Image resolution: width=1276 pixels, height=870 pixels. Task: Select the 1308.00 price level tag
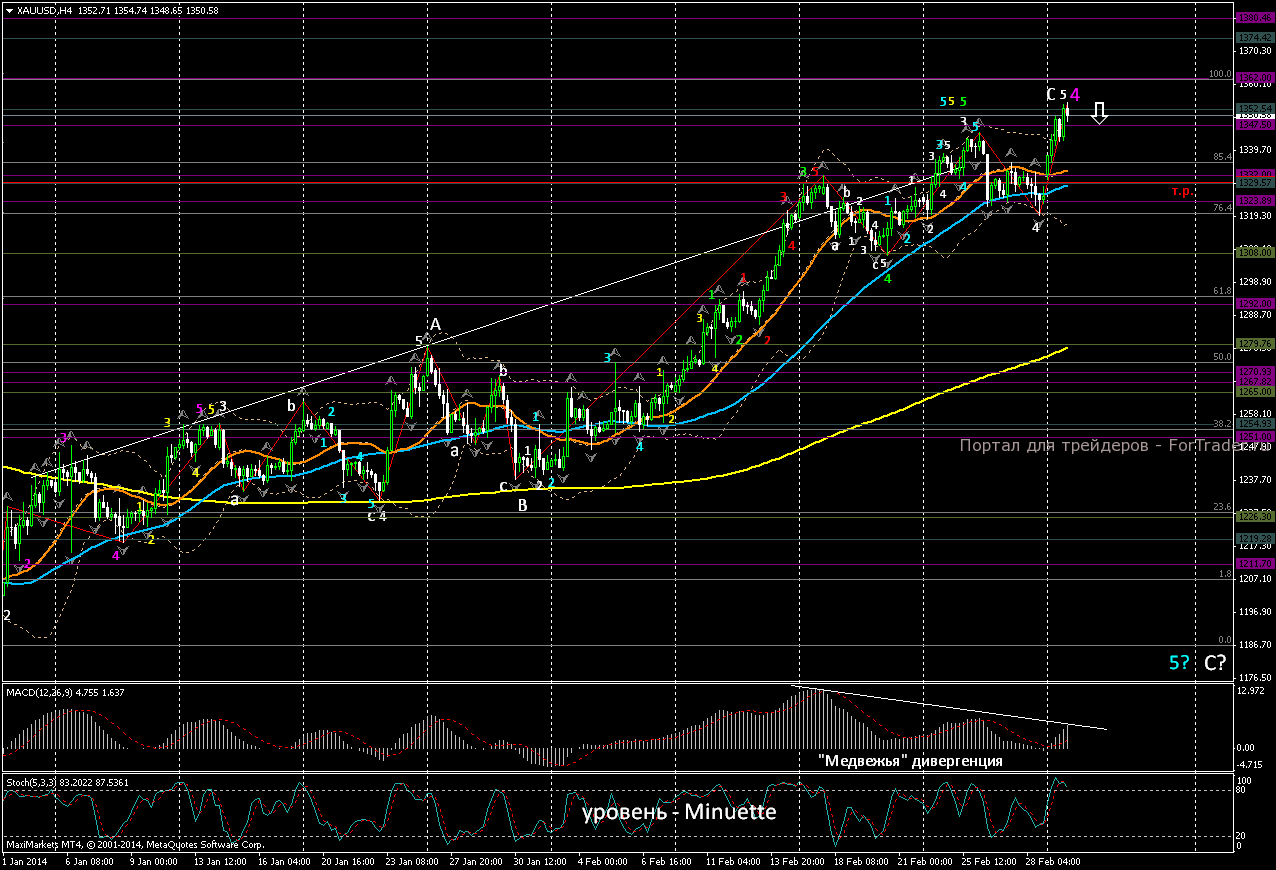[1253, 253]
